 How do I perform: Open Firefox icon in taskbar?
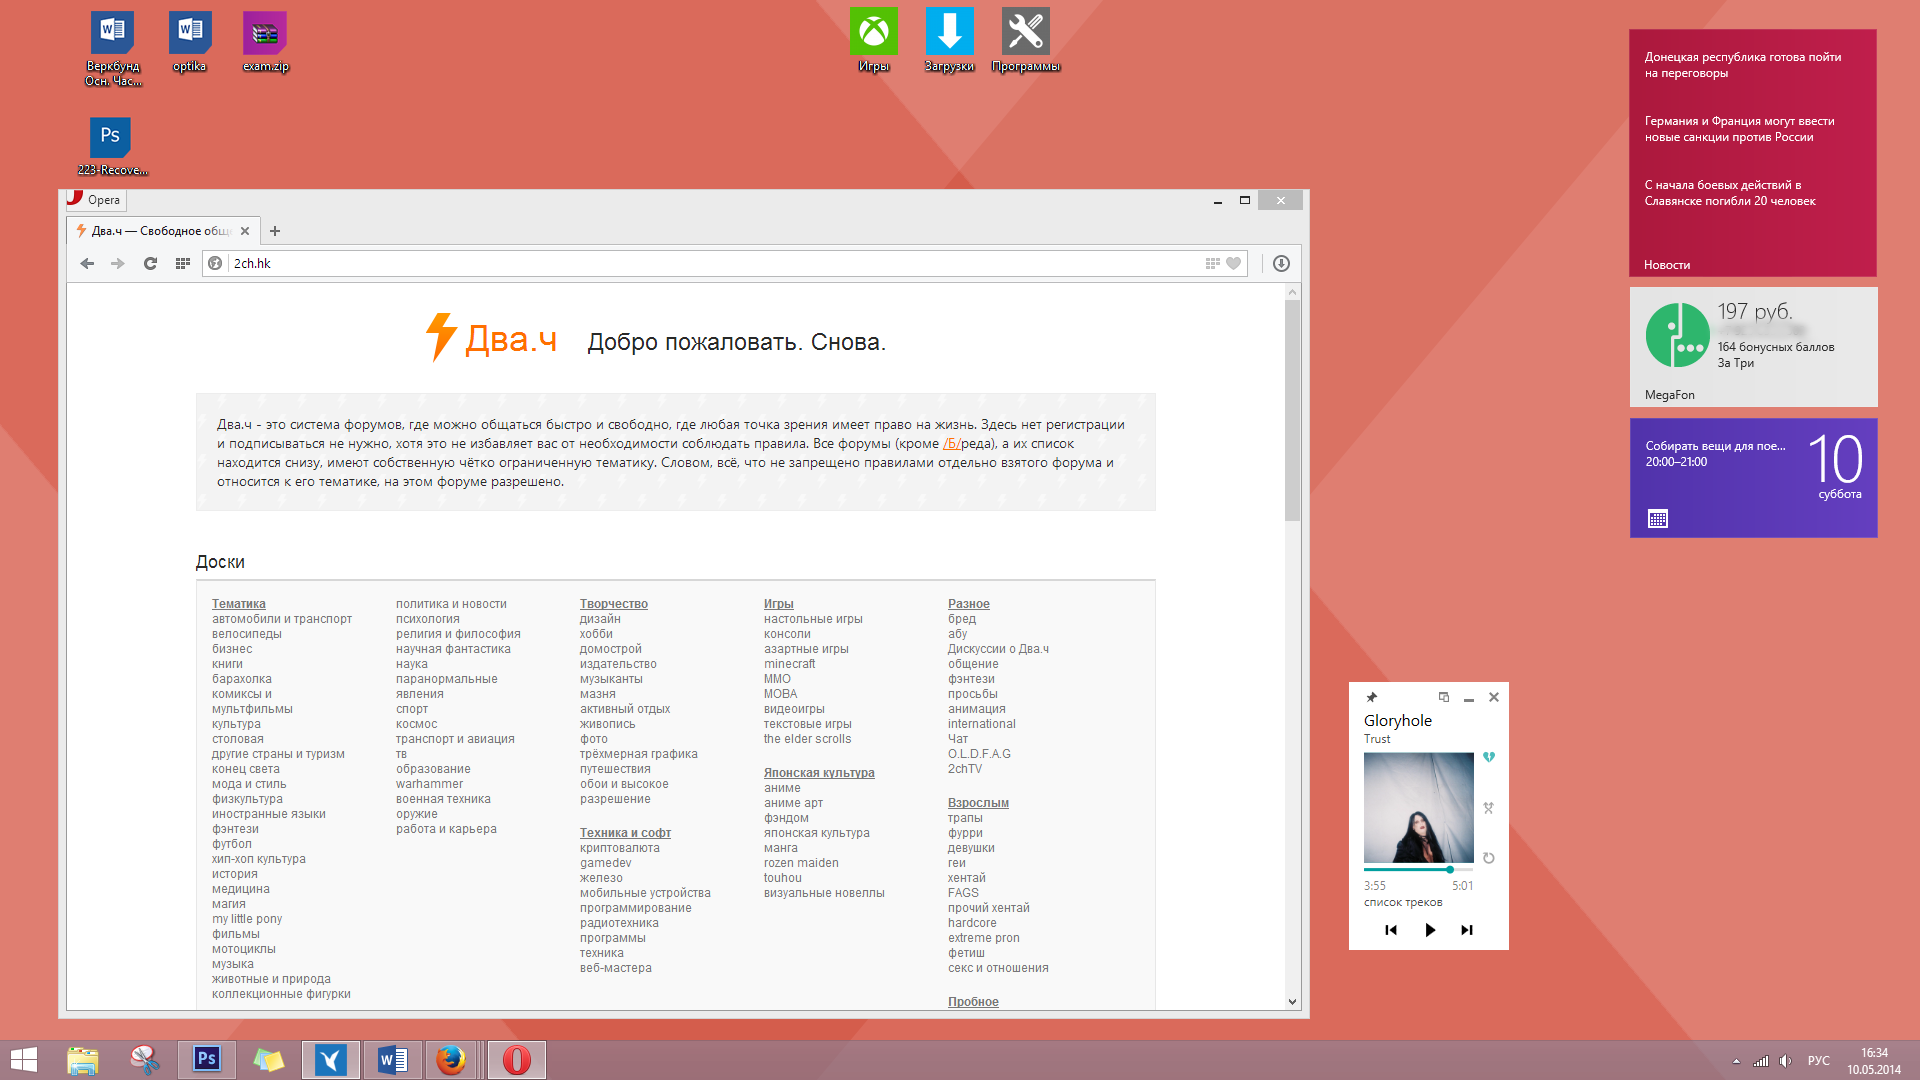tap(451, 1059)
